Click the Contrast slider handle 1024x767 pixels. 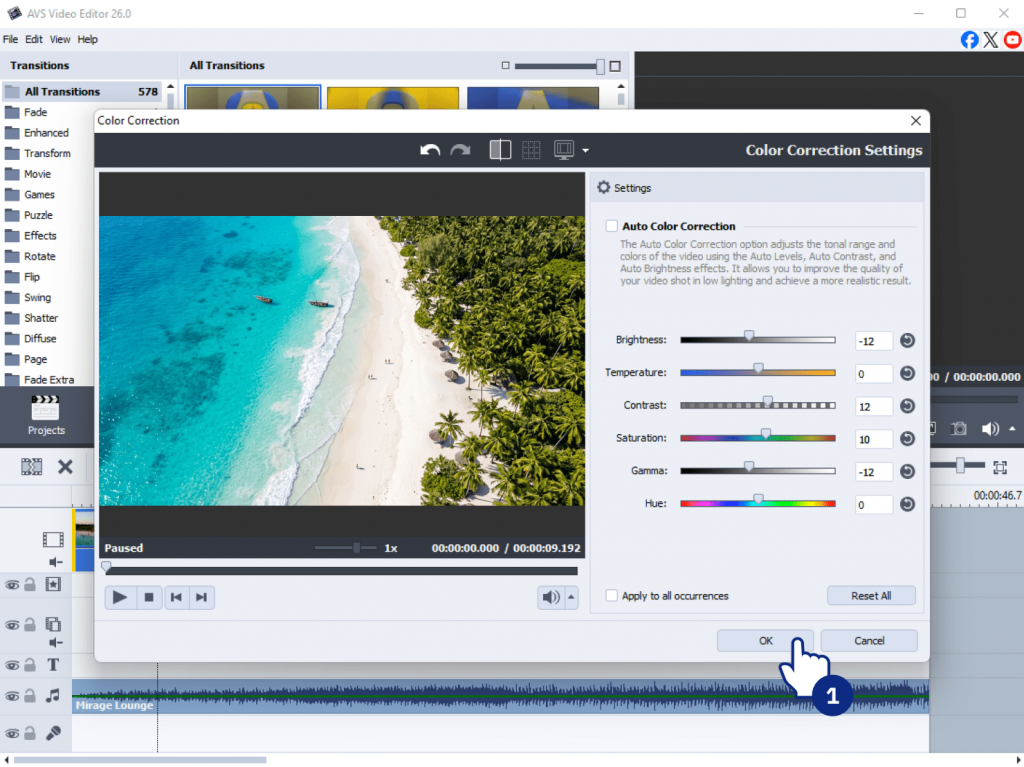768,402
